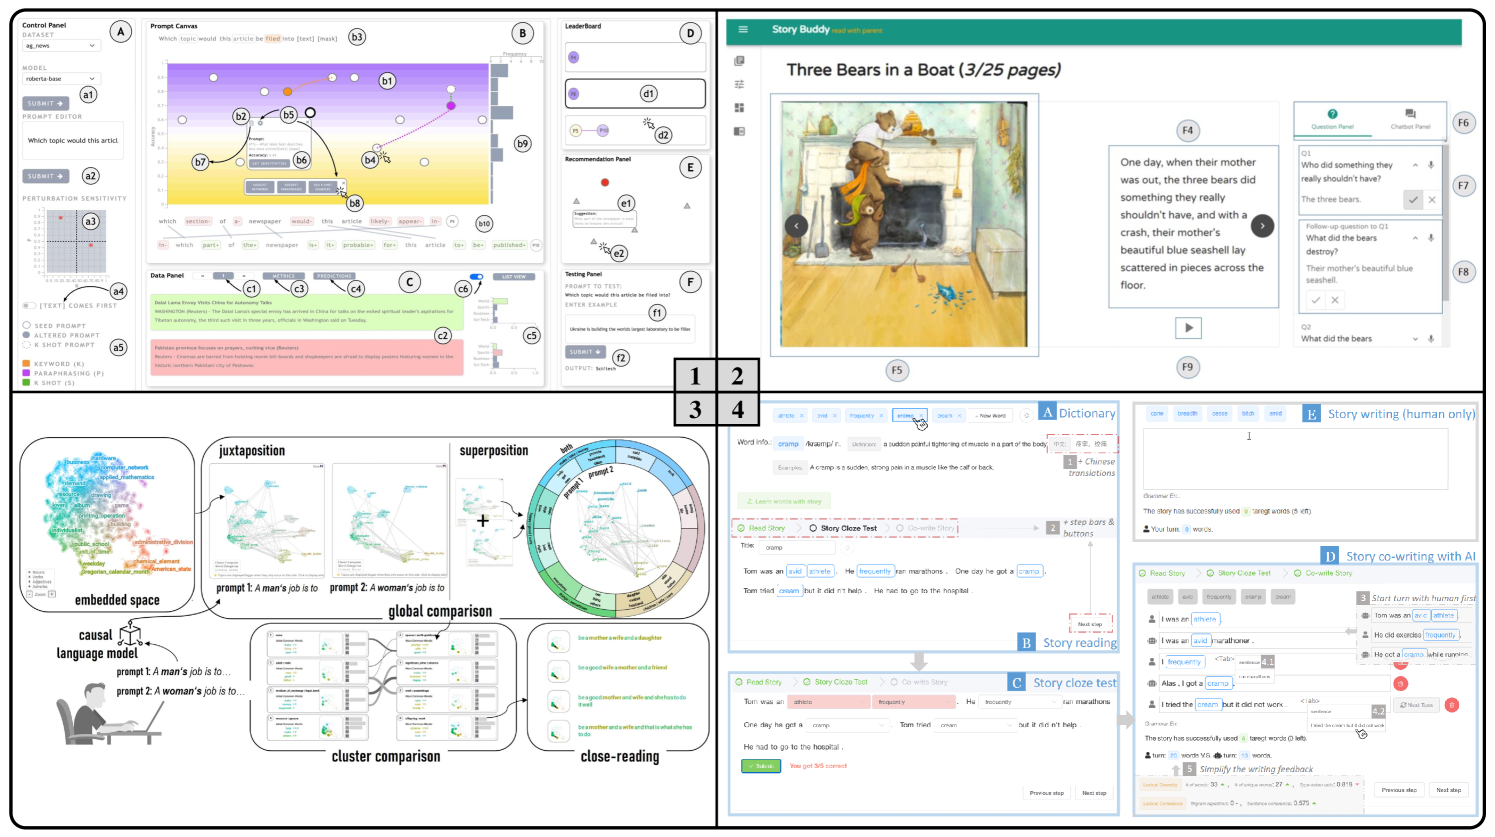
Task: Open the tune sliders icon in Story Buddy sidebar
Action: pos(739,85)
